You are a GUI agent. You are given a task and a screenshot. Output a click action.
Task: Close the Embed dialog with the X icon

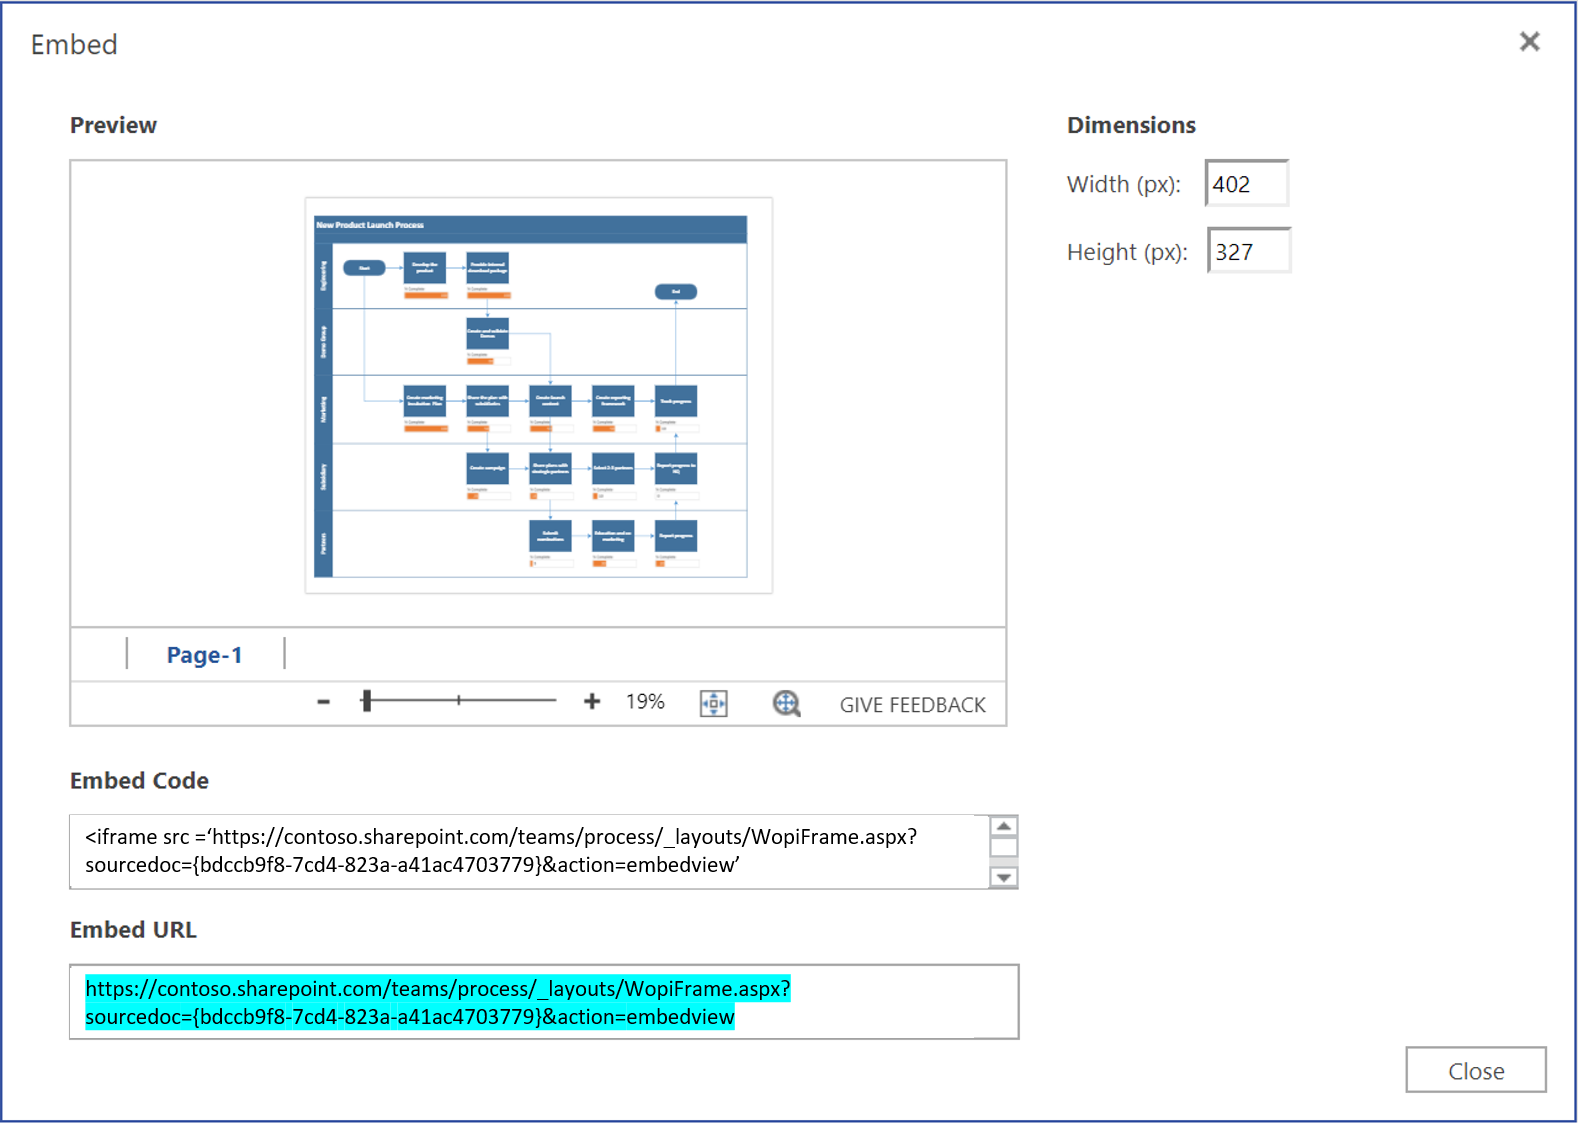[1529, 41]
